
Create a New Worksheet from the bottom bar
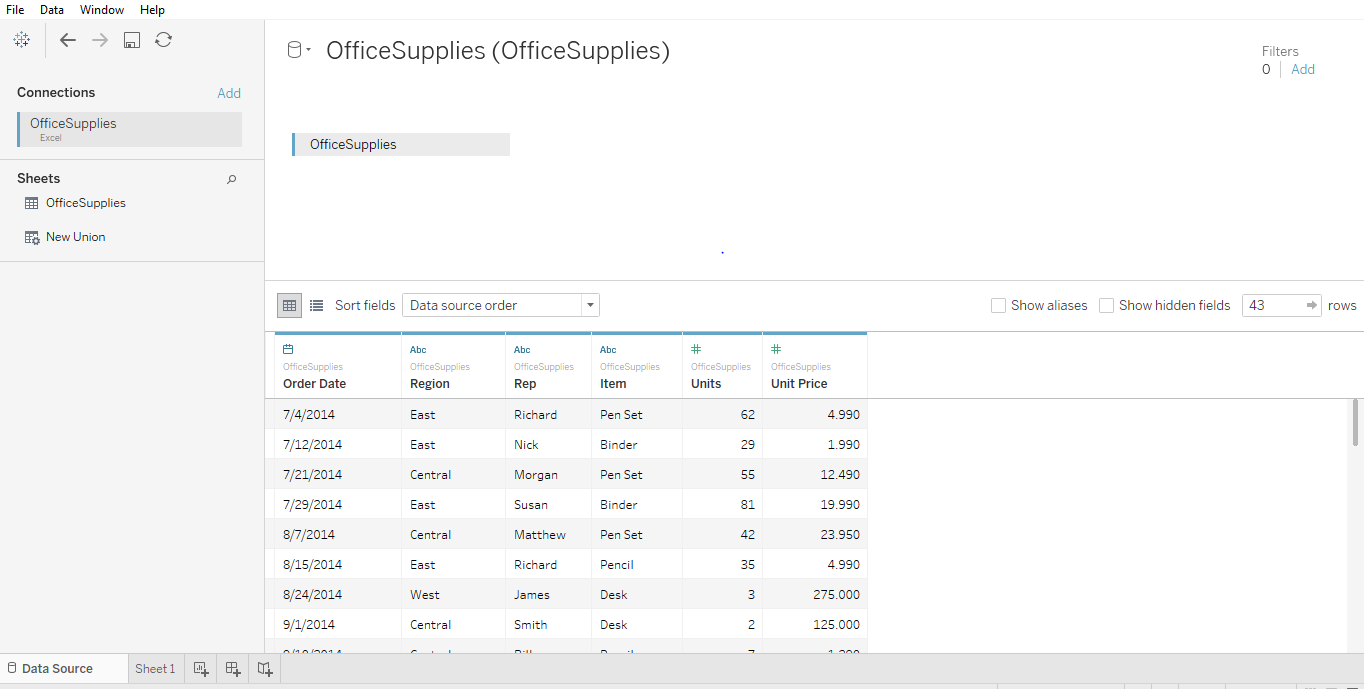[x=200, y=668]
